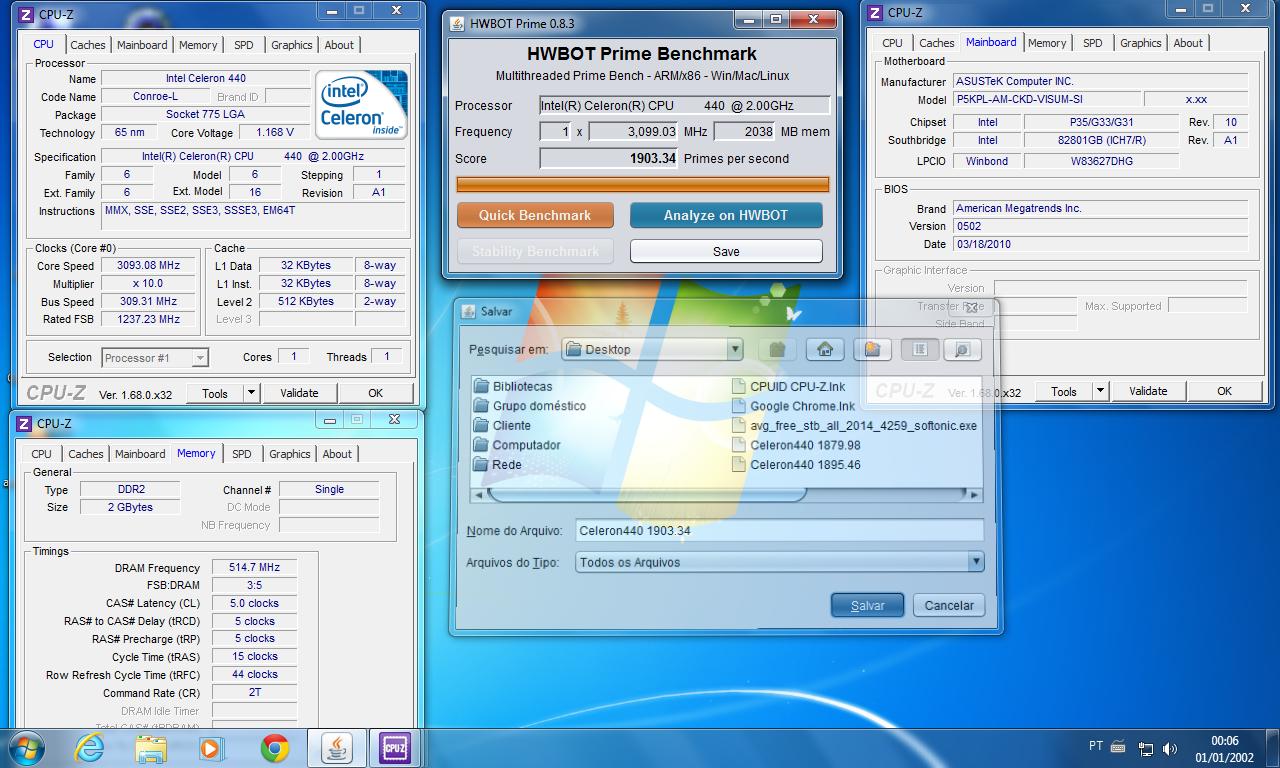1280x768 pixels.
Task: Expand Tools arrow in the CPU-tab CPU-Z window
Action: (x=251, y=393)
